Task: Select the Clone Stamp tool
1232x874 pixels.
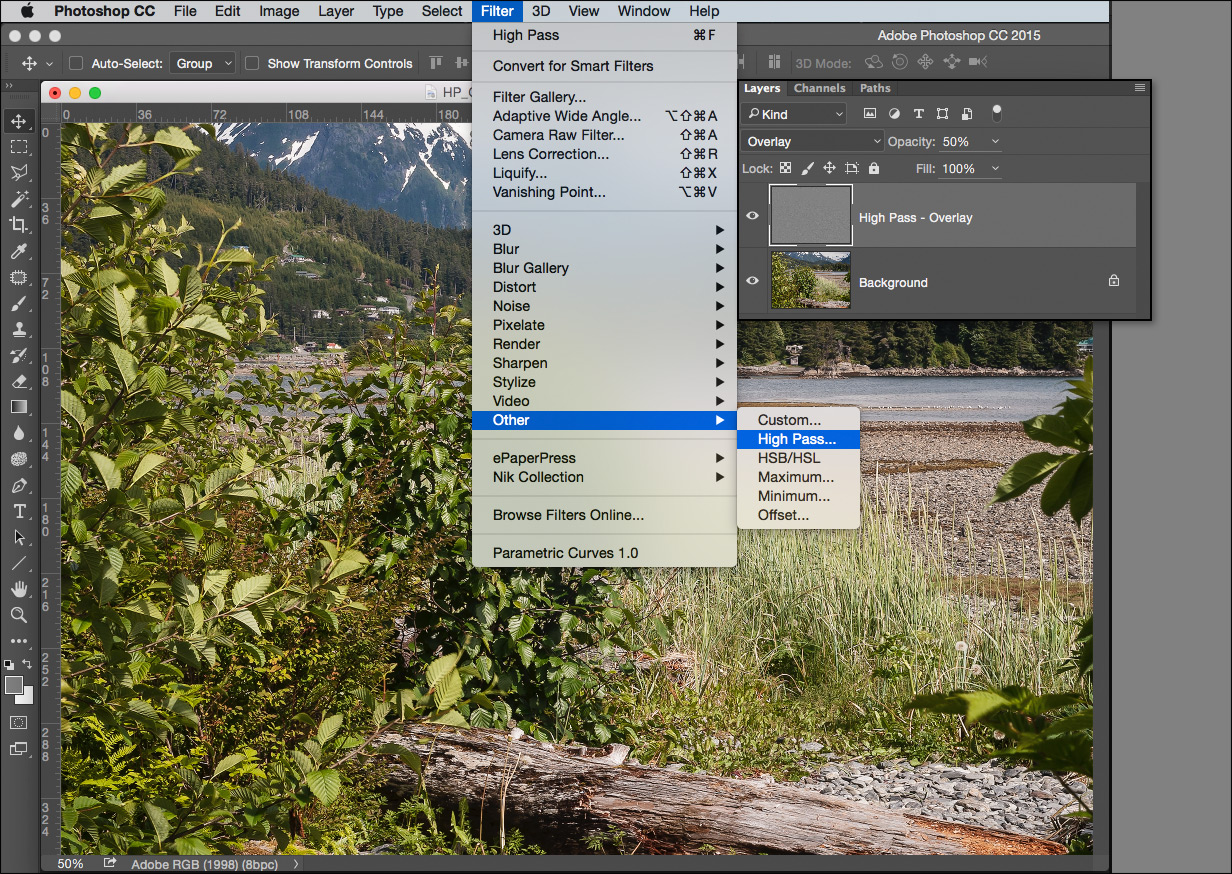Action: coord(19,329)
